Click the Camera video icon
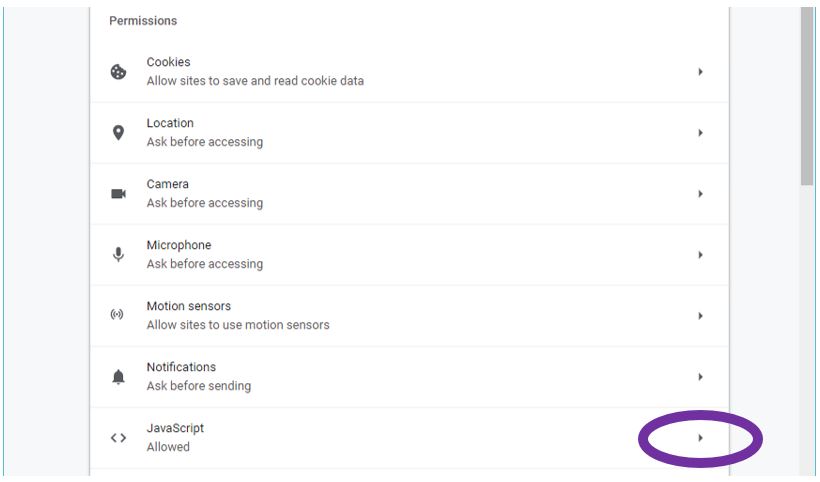 (x=118, y=194)
